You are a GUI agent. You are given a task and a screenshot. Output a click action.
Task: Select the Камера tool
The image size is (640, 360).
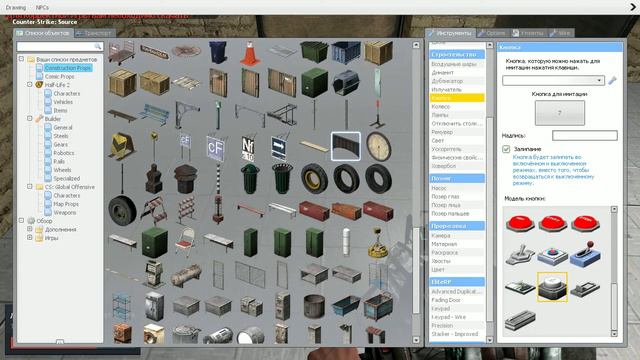pos(457,236)
